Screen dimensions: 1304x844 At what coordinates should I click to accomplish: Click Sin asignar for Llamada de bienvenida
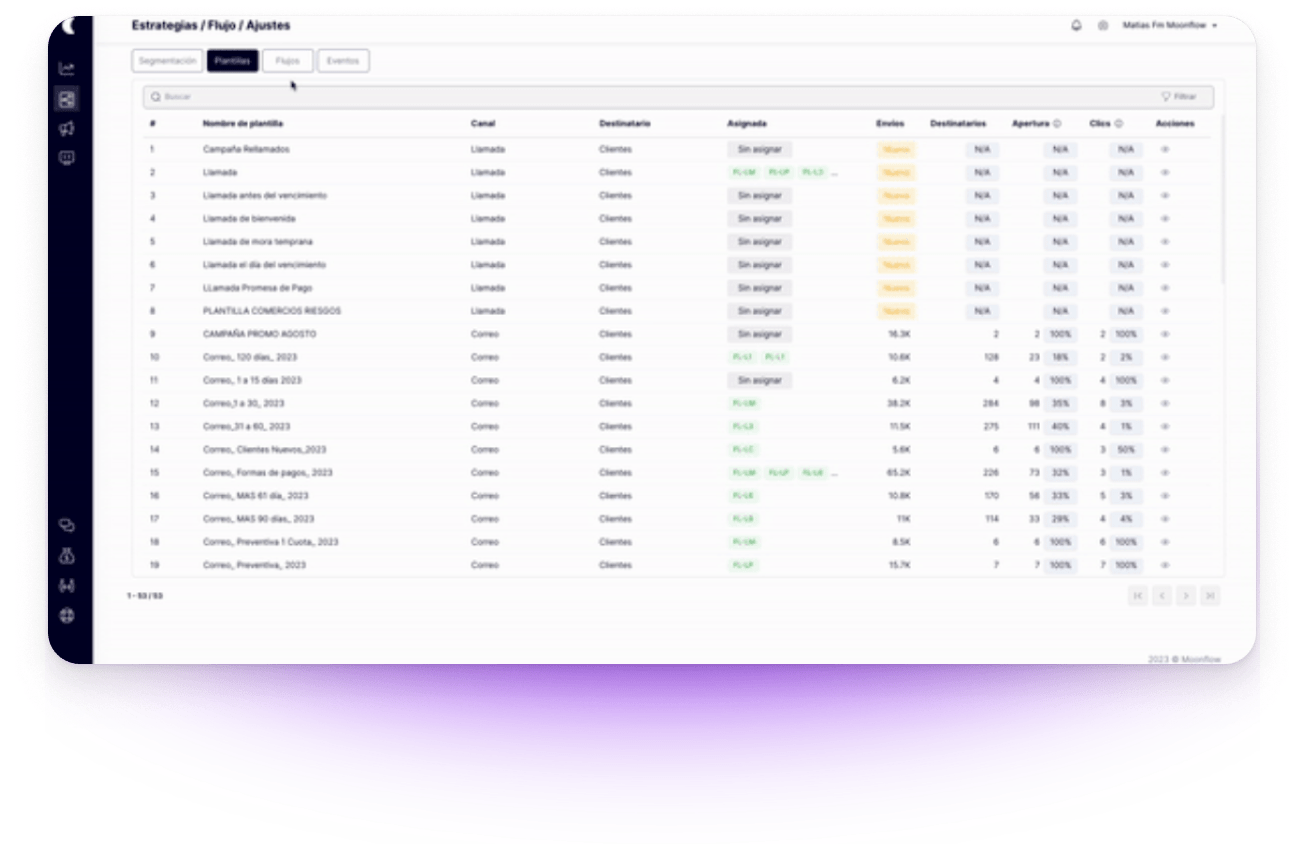[x=760, y=218]
